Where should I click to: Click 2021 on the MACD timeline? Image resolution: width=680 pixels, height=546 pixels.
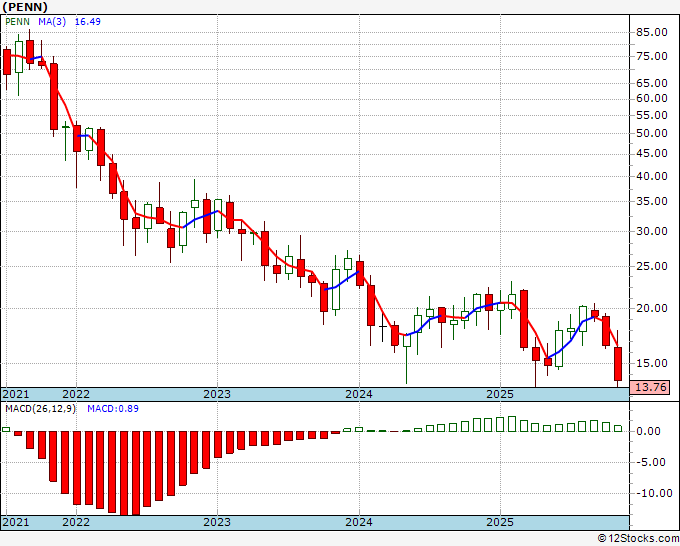(x=16, y=522)
